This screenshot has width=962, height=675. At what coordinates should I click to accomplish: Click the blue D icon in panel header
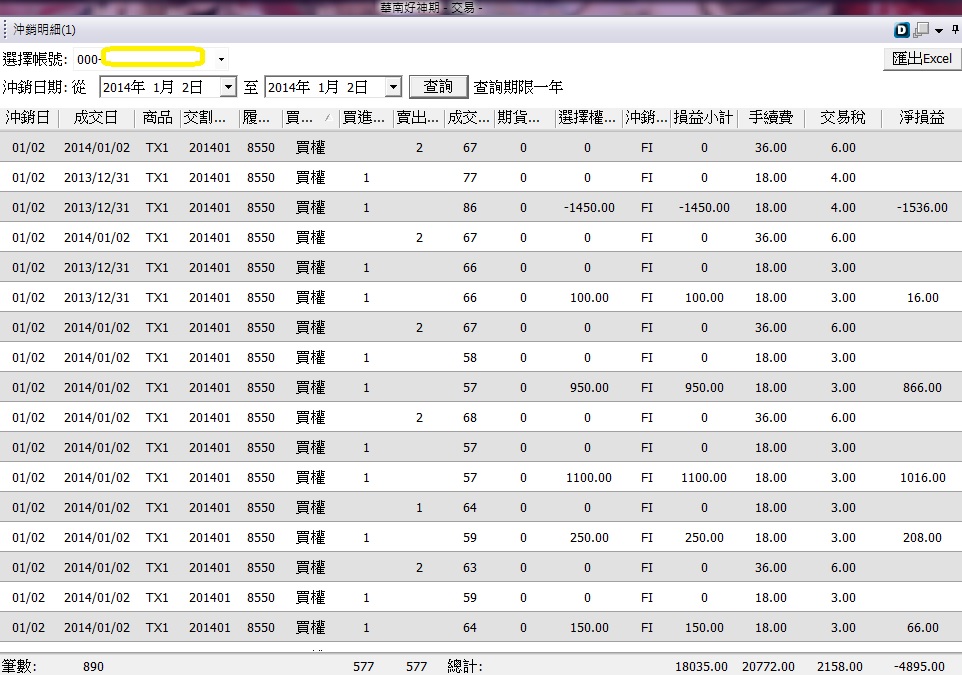[x=901, y=29]
